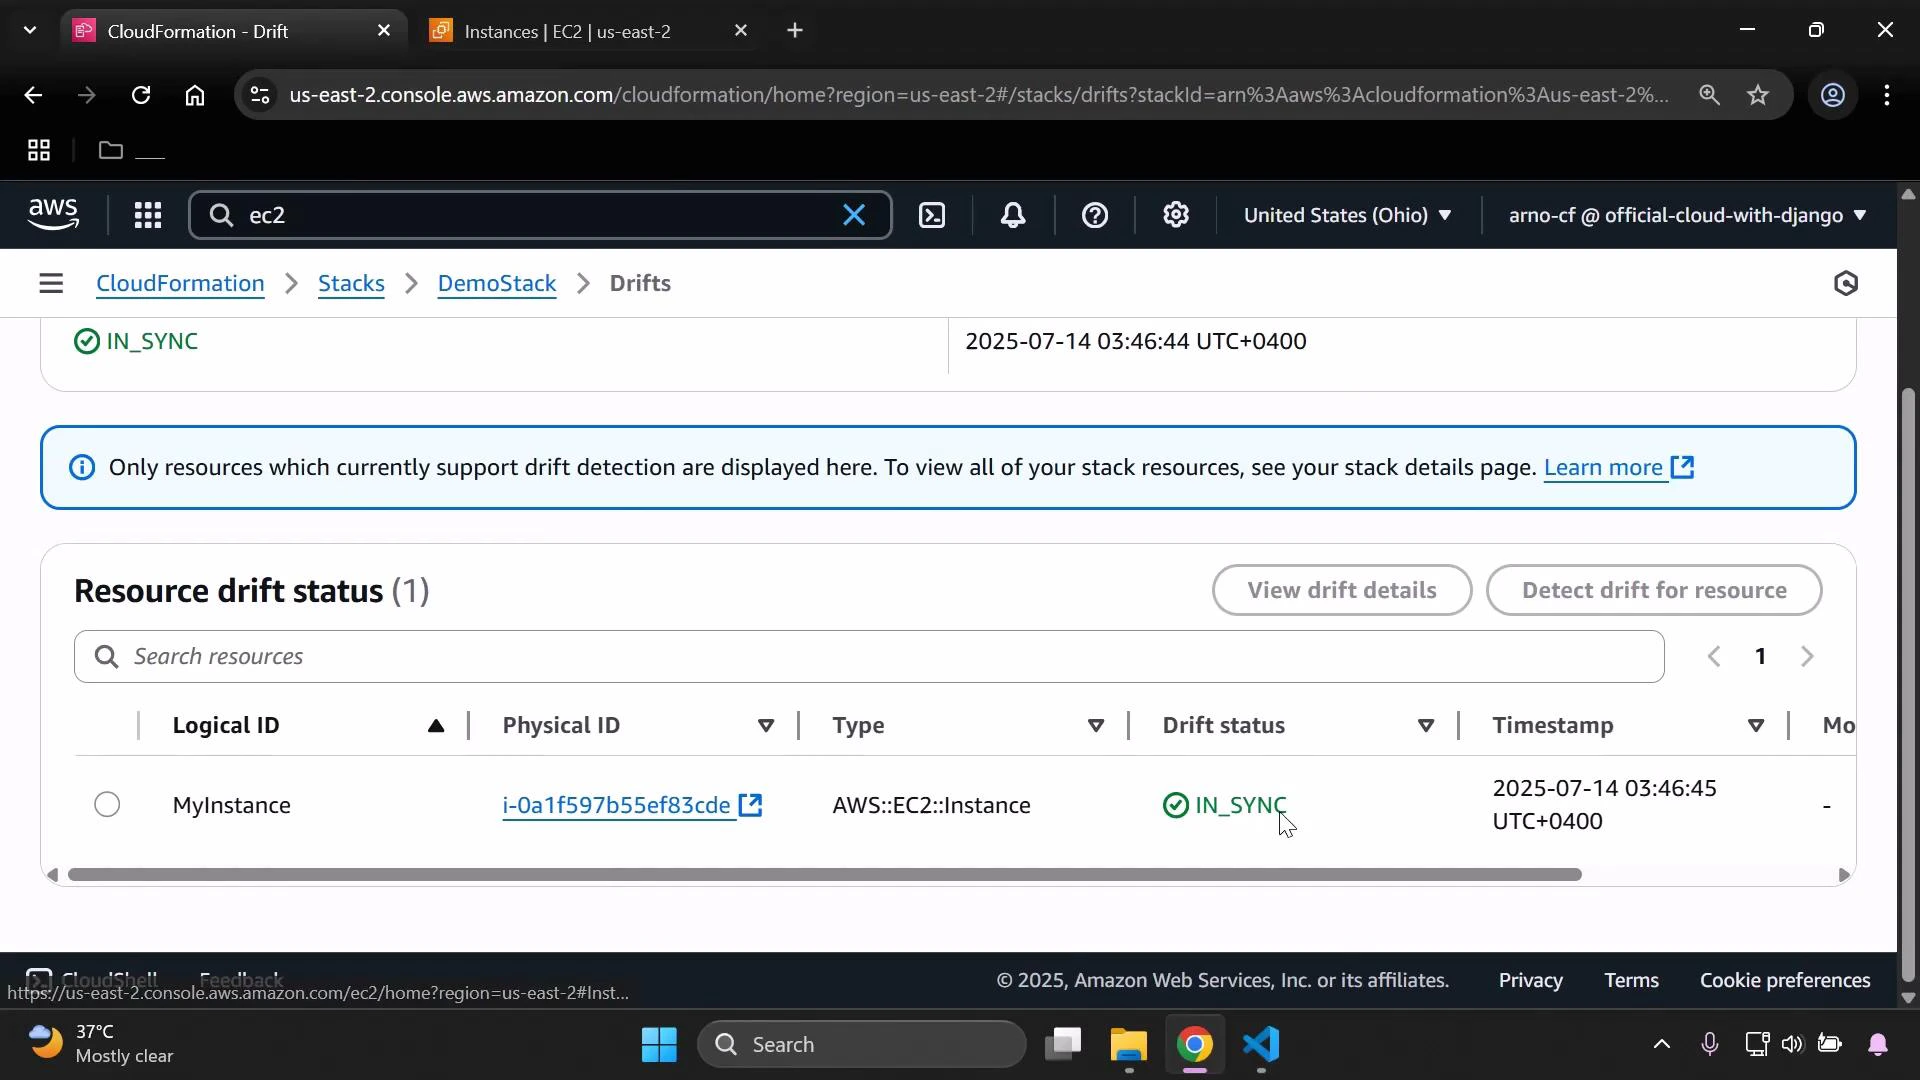The image size is (1920, 1080).
Task: Select the MyInstance row checkbox
Action: pyautogui.click(x=106, y=804)
